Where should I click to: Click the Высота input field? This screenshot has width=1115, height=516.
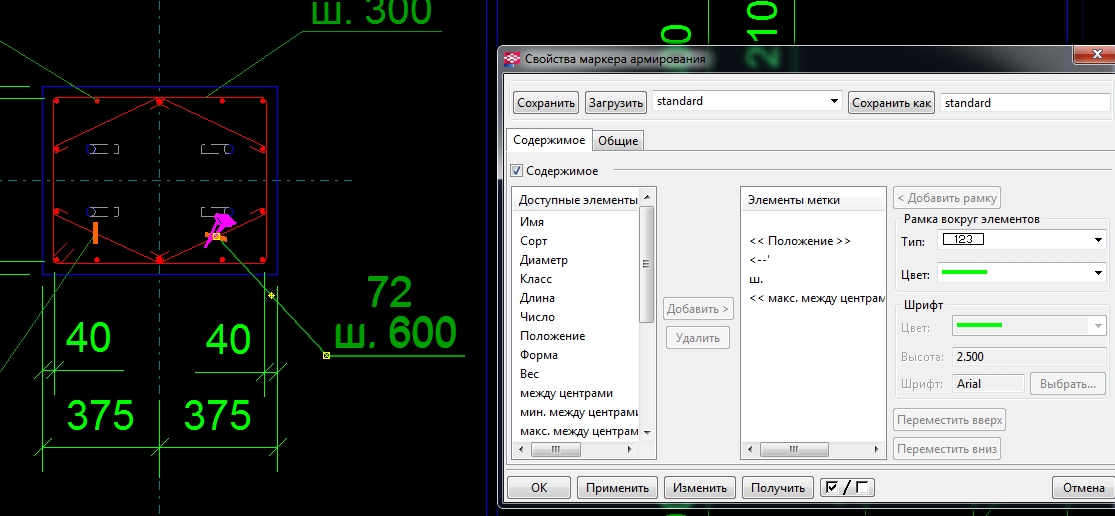tap(1028, 356)
